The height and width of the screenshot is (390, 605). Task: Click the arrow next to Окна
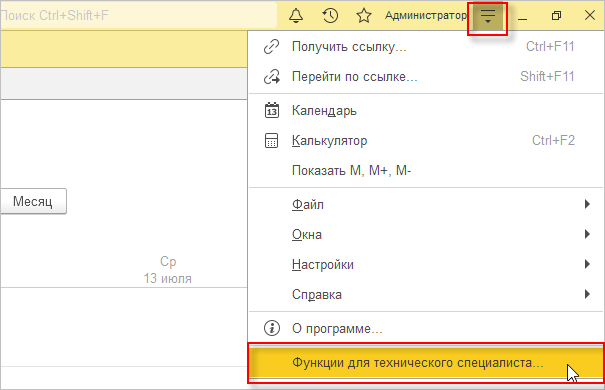click(x=587, y=234)
